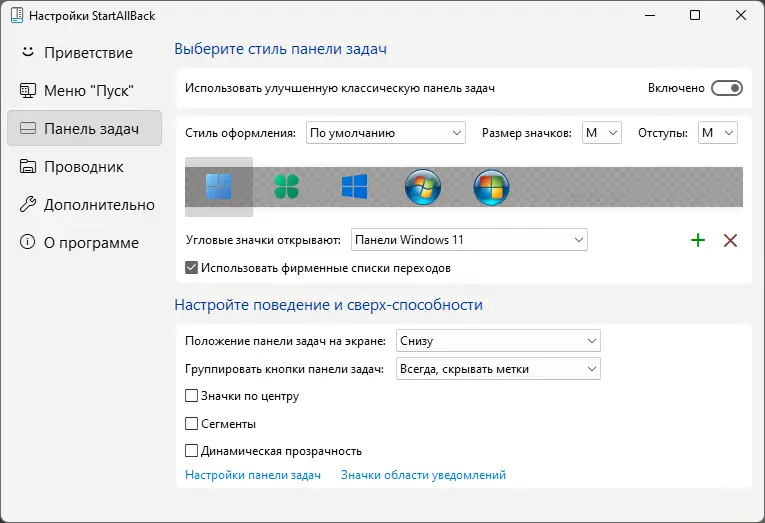Minimize the StartAllBack settings window

coord(650,16)
